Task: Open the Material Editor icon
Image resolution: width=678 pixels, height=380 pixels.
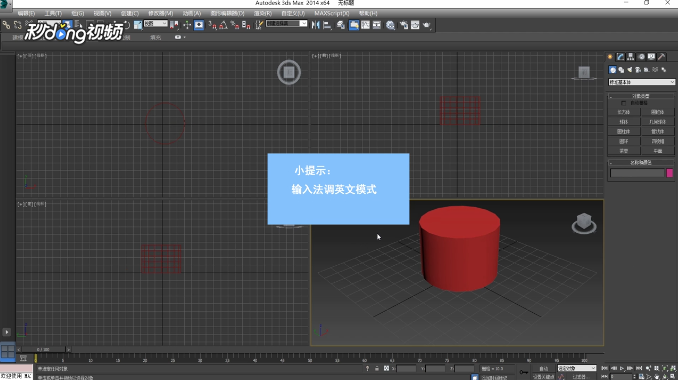Action: pyautogui.click(x=390, y=25)
